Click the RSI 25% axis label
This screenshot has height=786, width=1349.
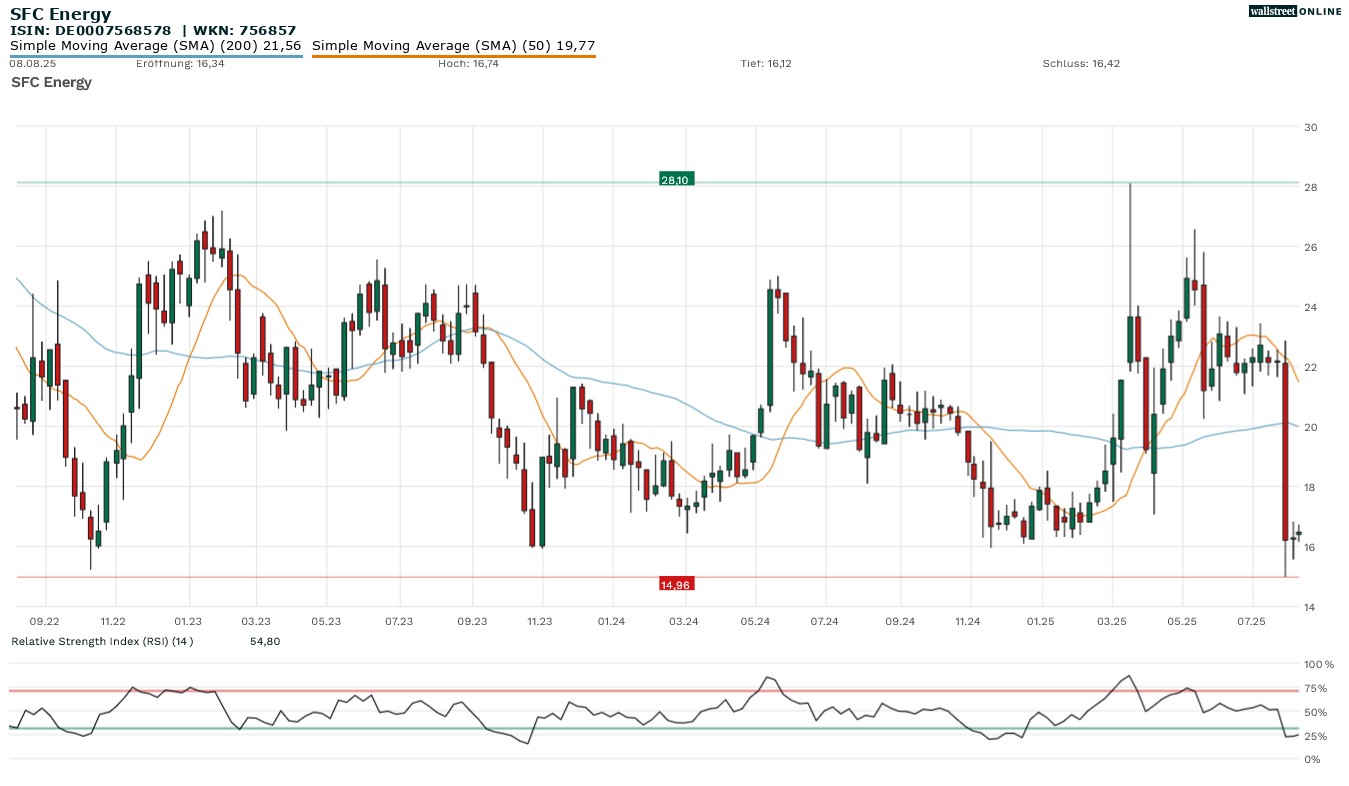coord(1315,736)
